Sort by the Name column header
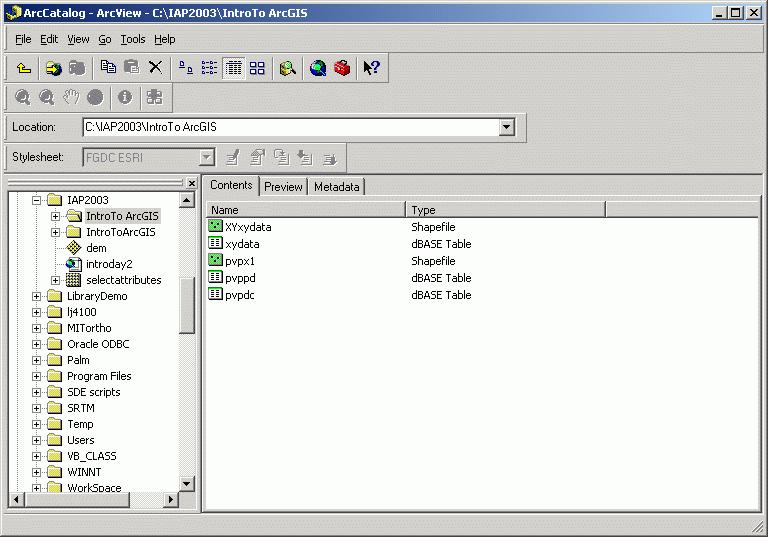This screenshot has width=768, height=537. tap(306, 210)
